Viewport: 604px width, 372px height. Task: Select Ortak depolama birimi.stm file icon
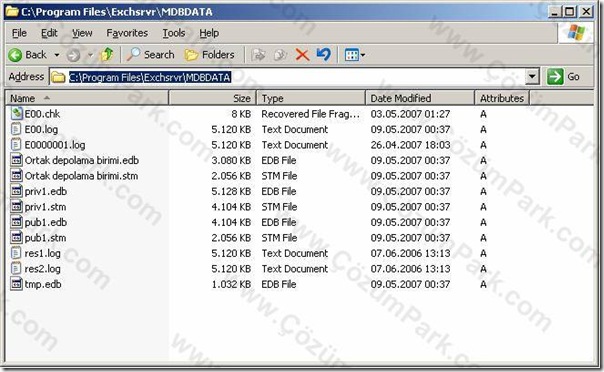point(17,176)
